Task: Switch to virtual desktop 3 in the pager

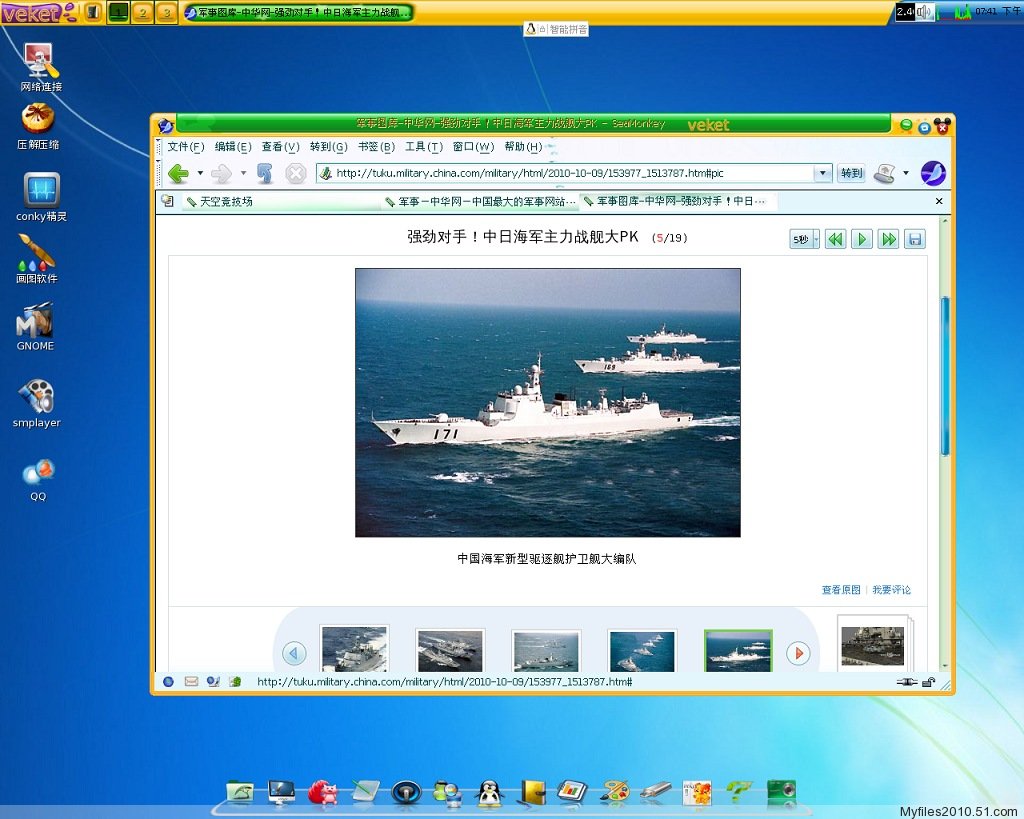Action: point(166,12)
